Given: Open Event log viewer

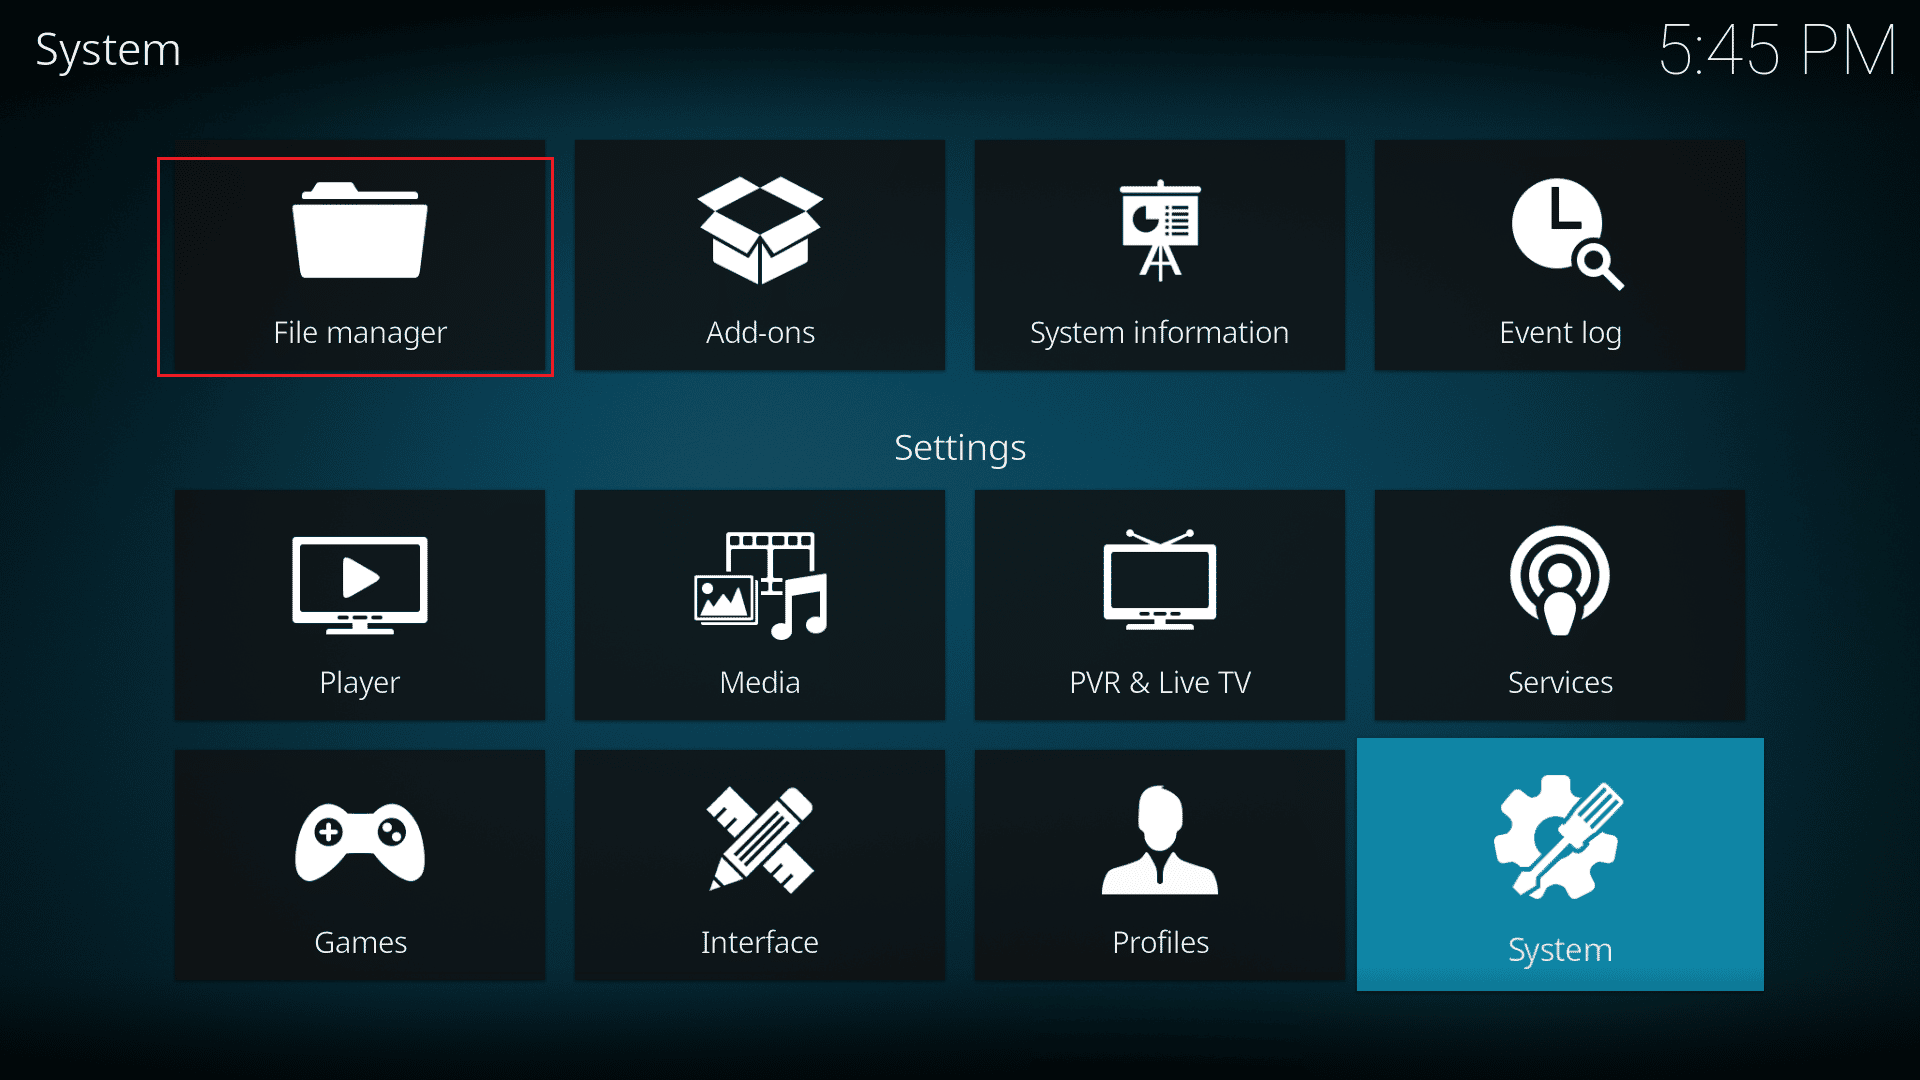Looking at the screenshot, I should coord(1561,258).
